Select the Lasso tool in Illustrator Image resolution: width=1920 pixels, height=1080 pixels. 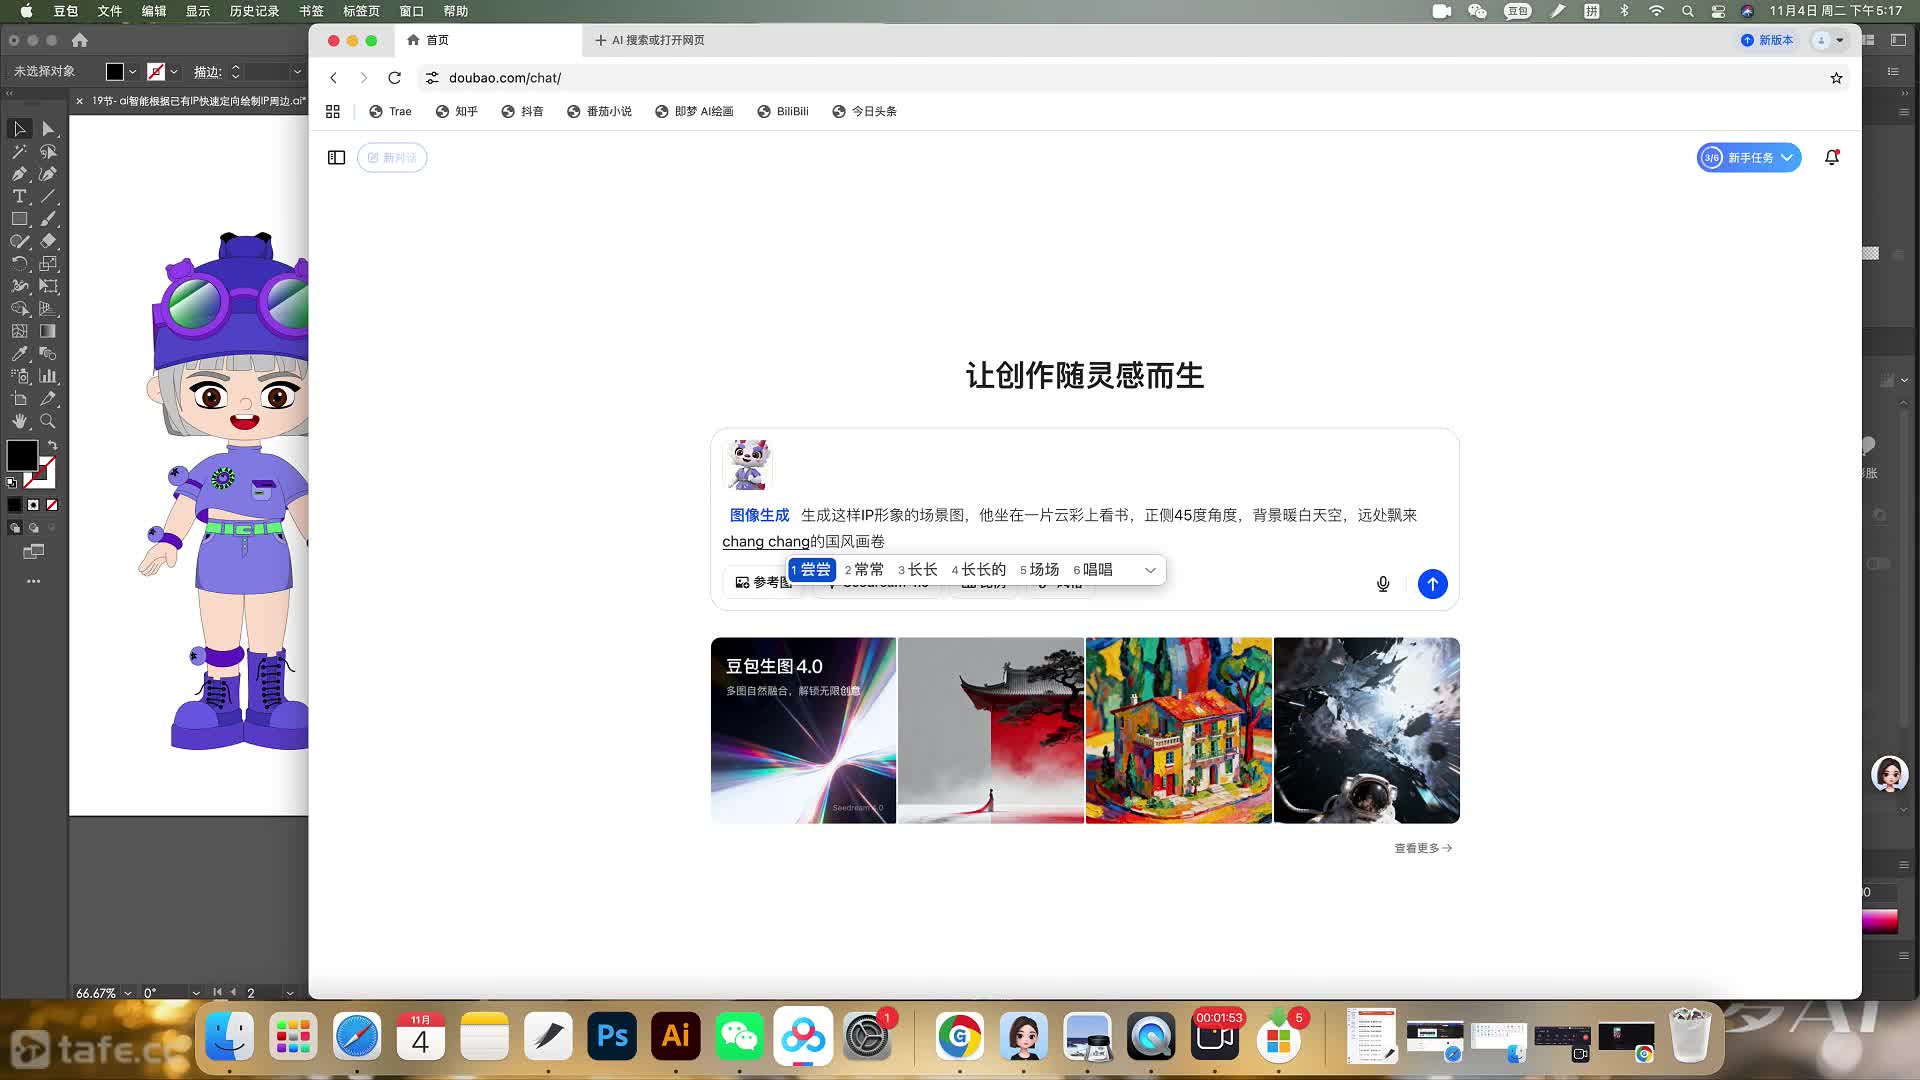coord(48,152)
